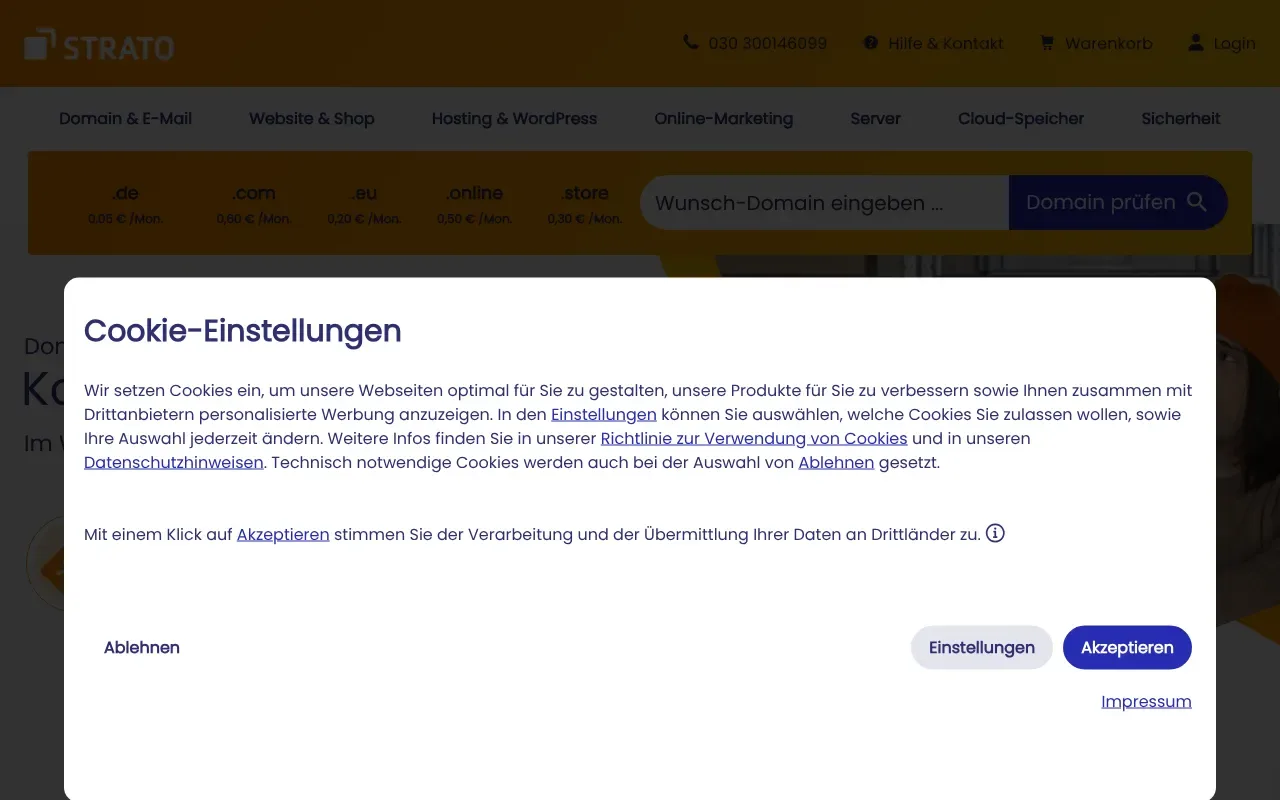This screenshot has width=1280, height=800.
Task: Open Hosting & WordPress menu
Action: click(514, 118)
